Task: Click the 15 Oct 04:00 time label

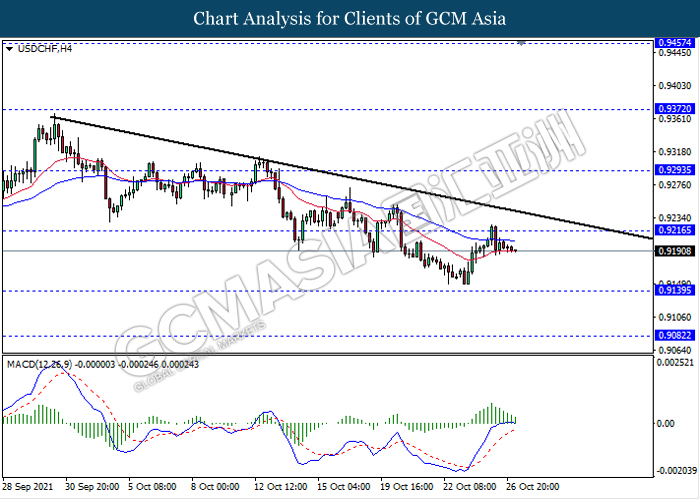Action: pyautogui.click(x=344, y=487)
